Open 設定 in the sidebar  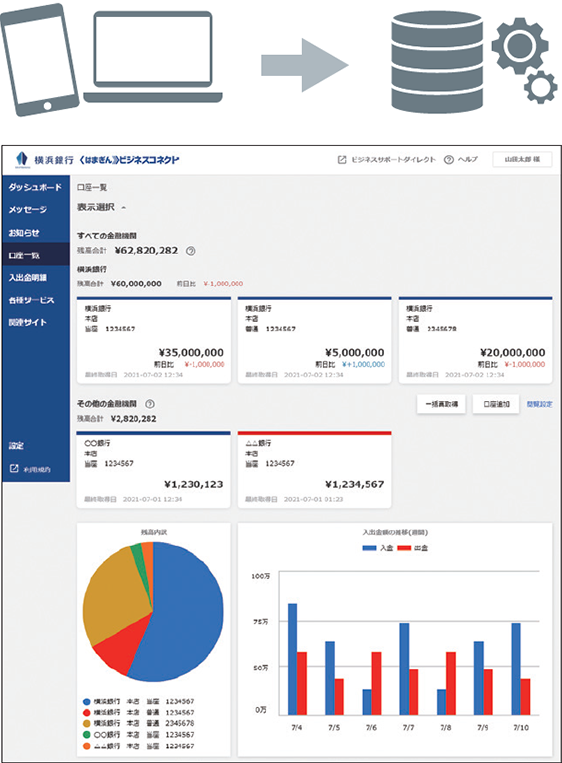(16, 445)
